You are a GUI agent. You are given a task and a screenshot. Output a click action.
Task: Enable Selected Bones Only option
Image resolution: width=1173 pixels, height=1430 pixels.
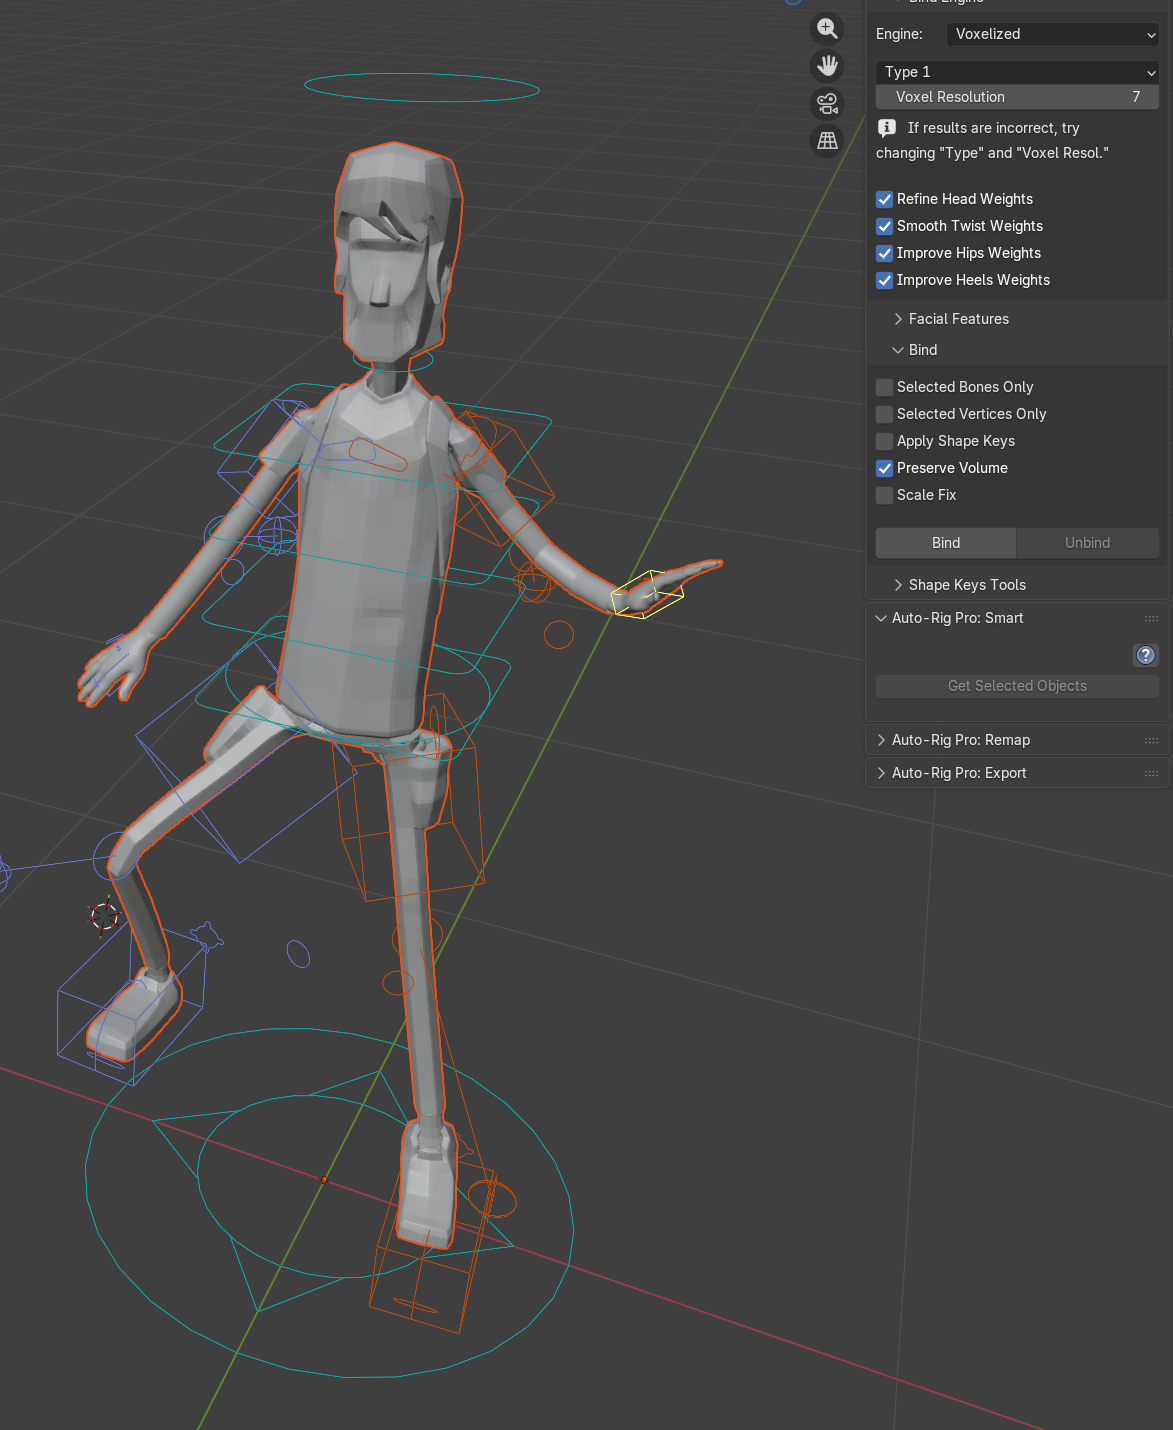click(x=885, y=387)
